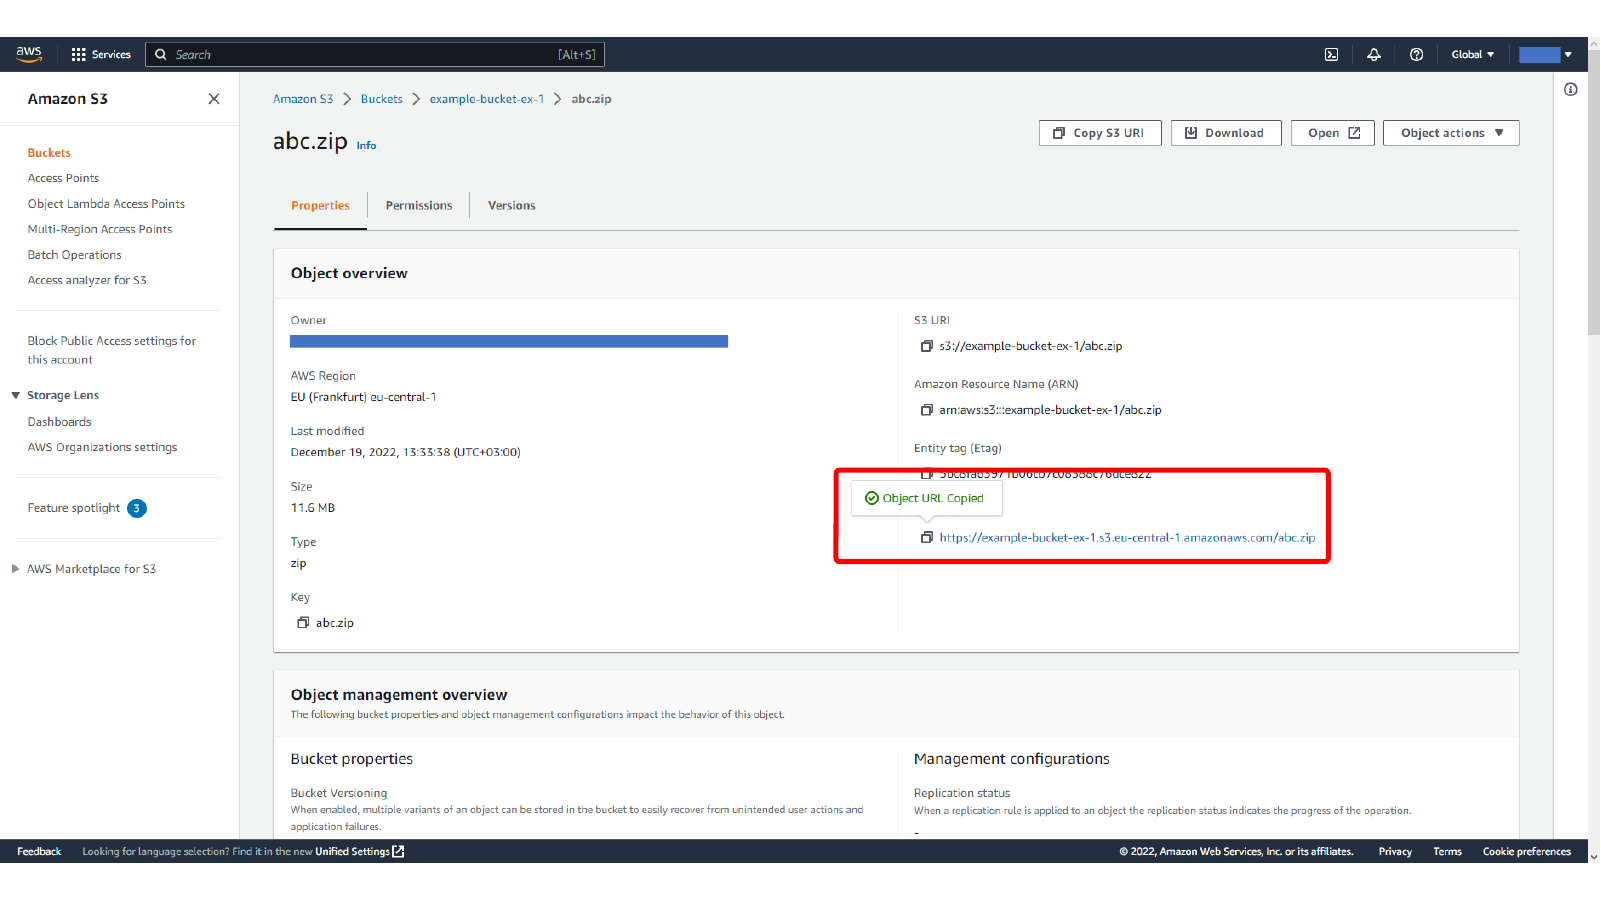Click the Feature spotlight badge 3
The image size is (1601, 900).
[x=137, y=508]
